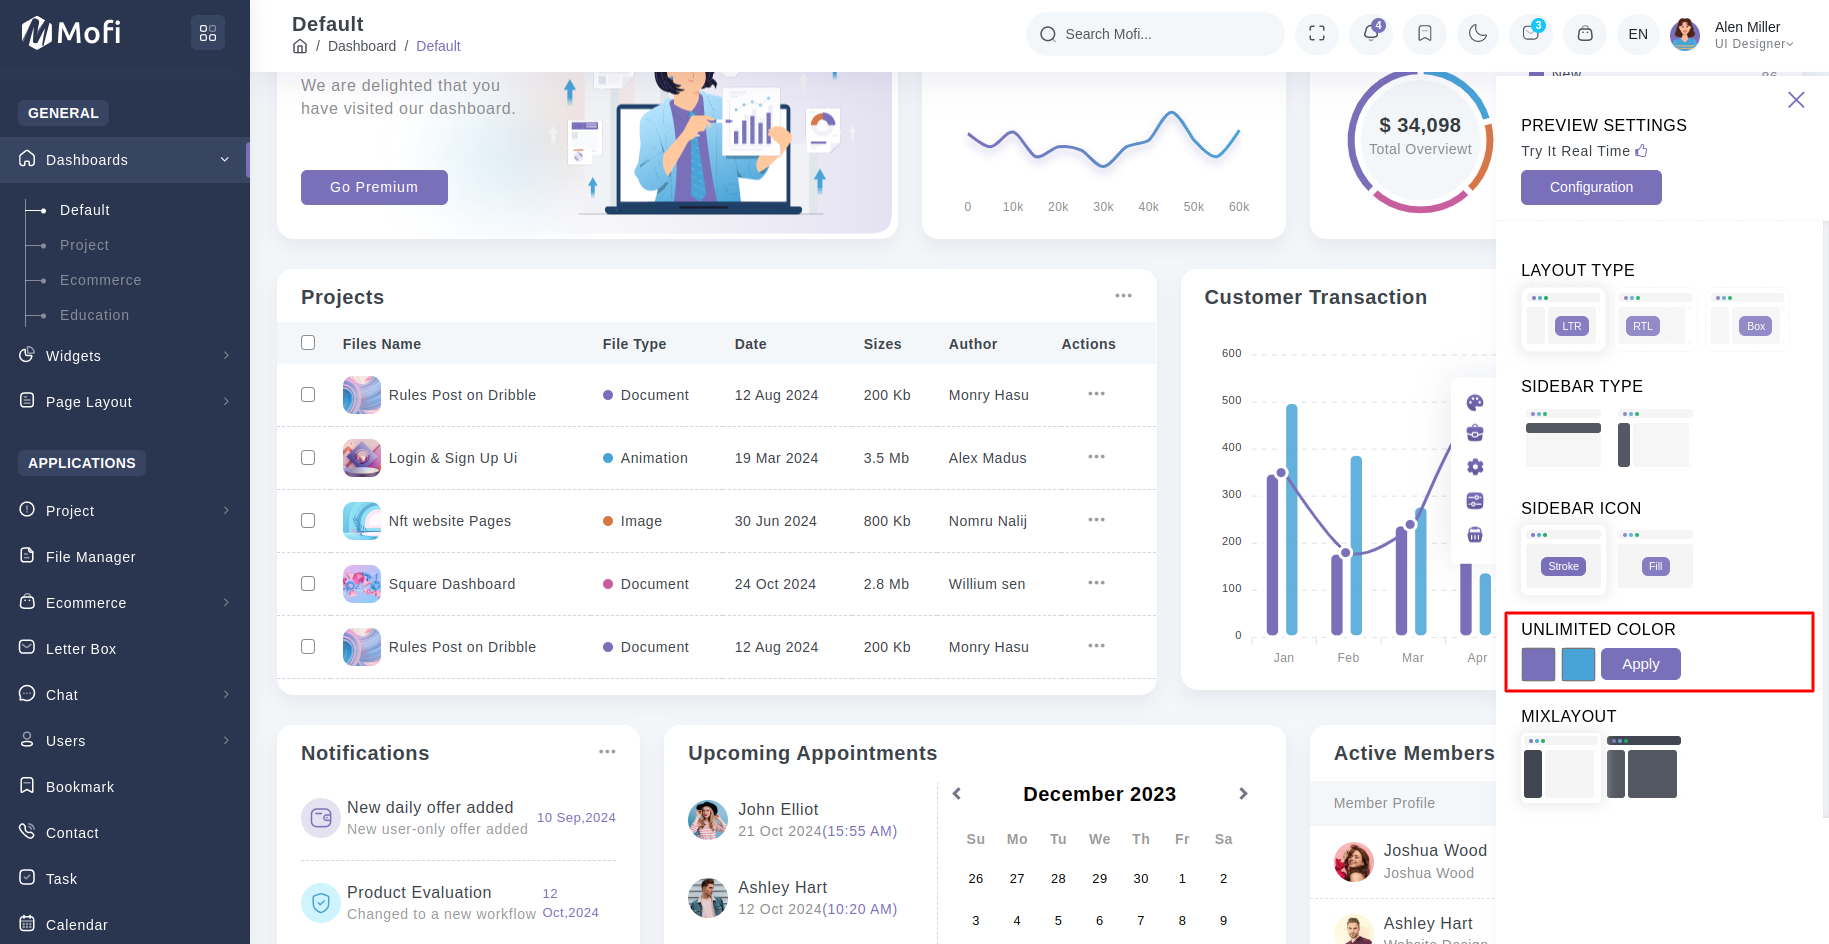1829x944 pixels.
Task: Click the bookmark icon in header
Action: point(1424,34)
